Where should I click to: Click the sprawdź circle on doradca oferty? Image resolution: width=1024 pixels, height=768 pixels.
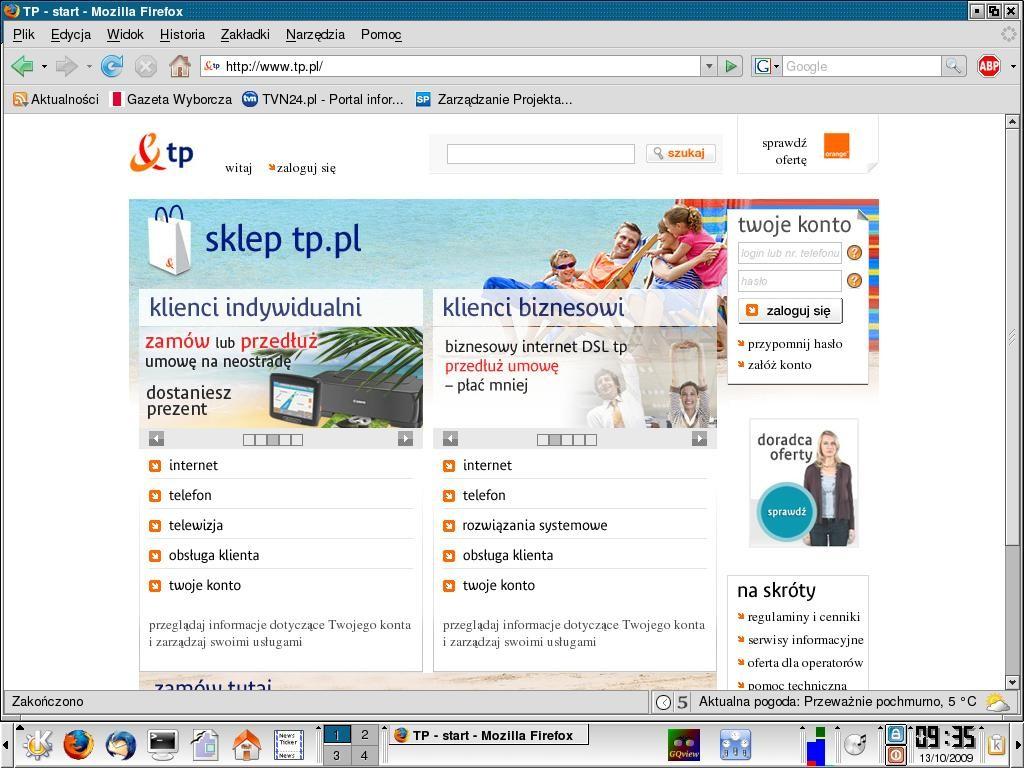tap(786, 512)
